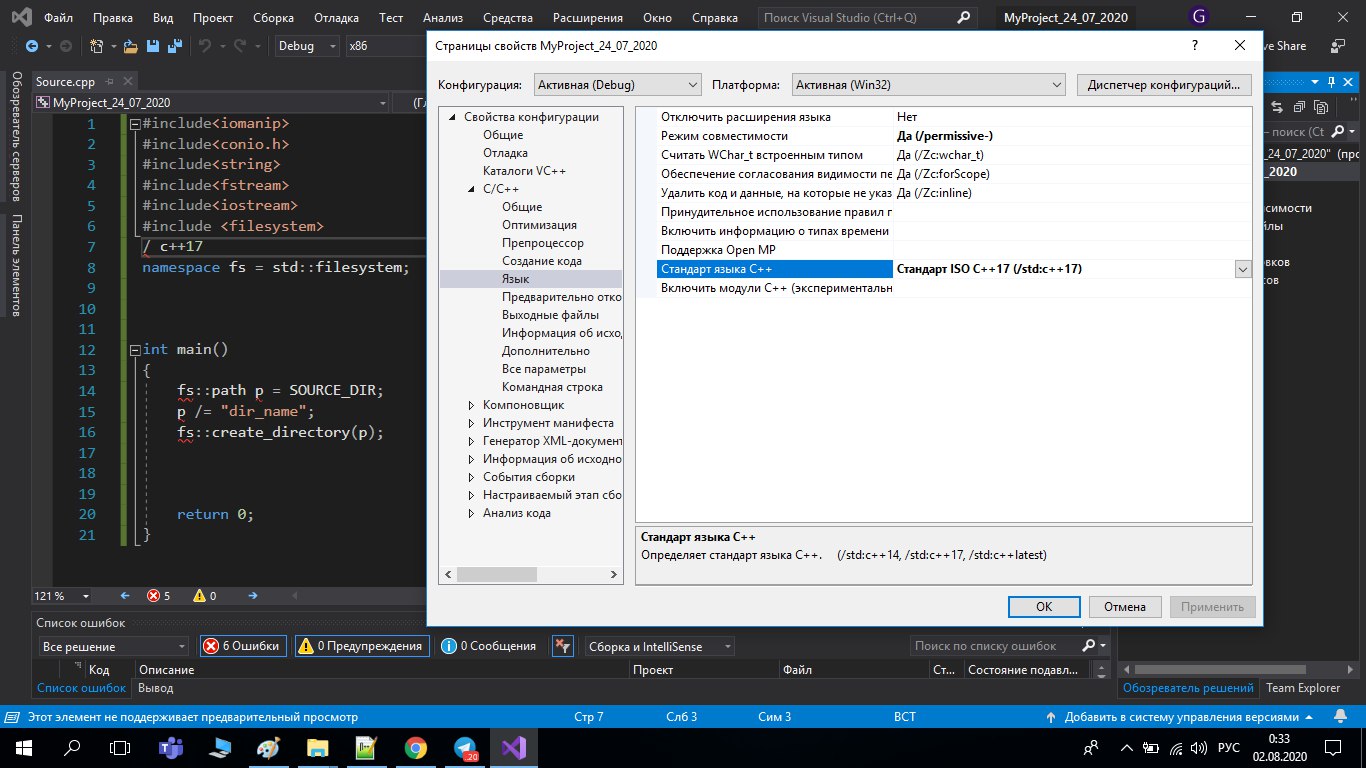Toggle the 0 Сообщения filter button

[x=489, y=646]
